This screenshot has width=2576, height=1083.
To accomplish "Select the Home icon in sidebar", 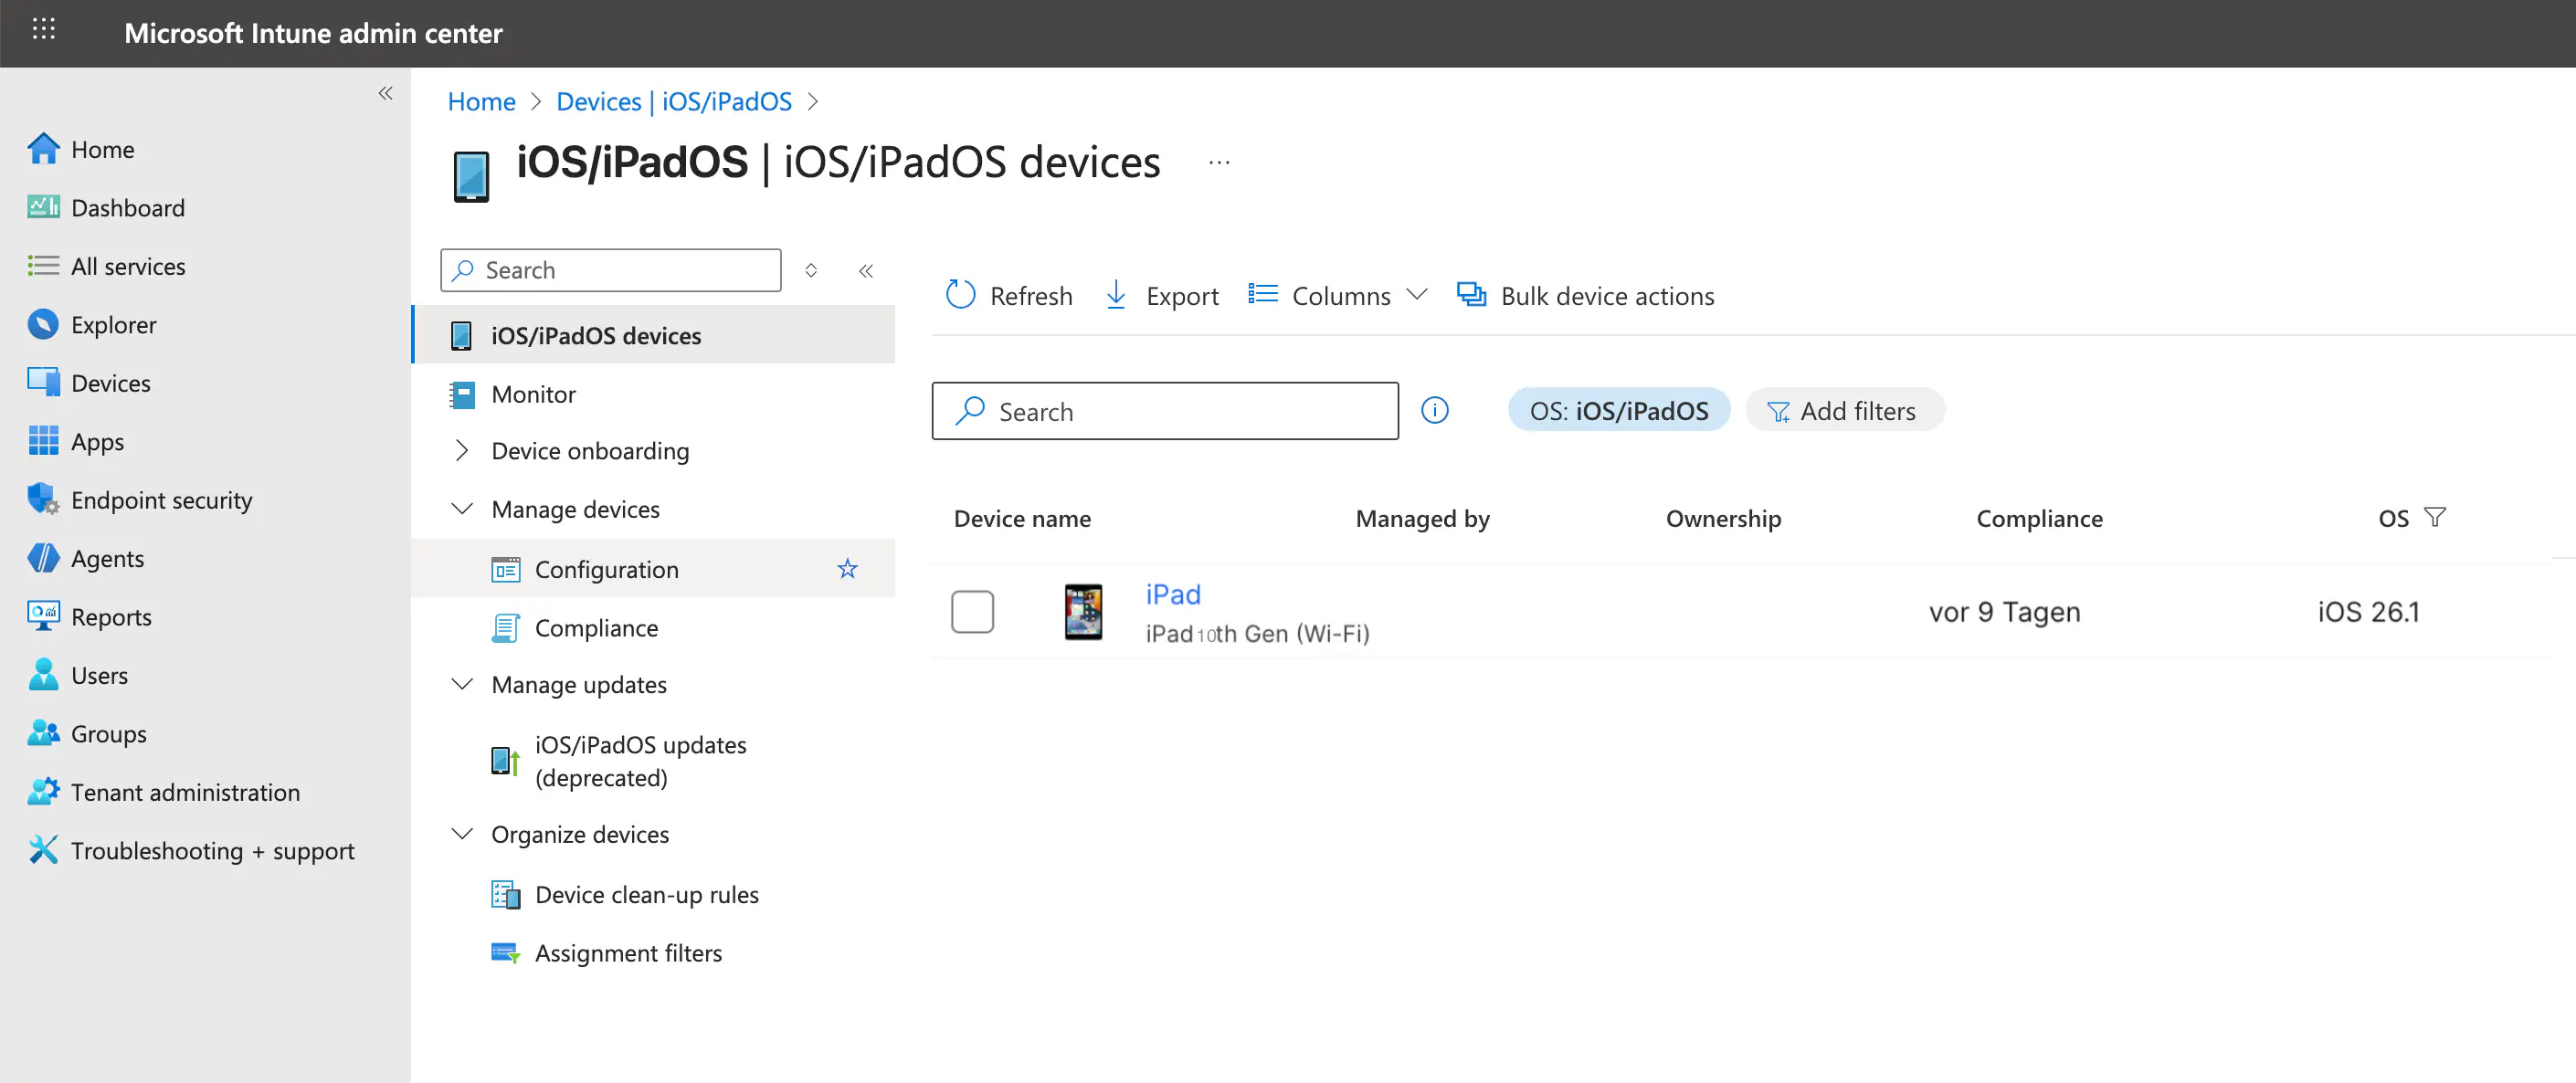I will [x=44, y=148].
